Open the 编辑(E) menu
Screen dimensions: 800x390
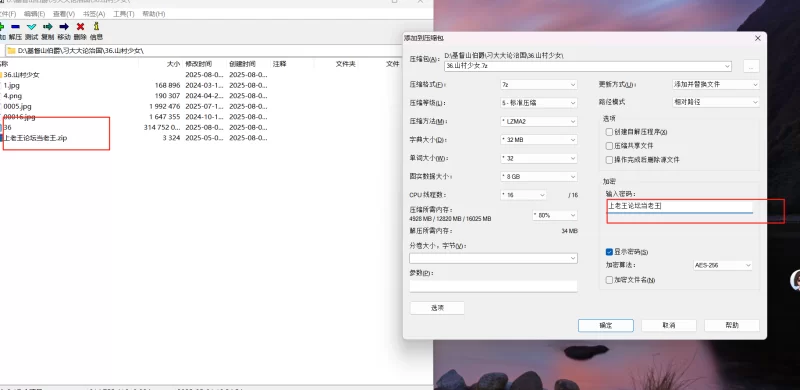tap(34, 14)
